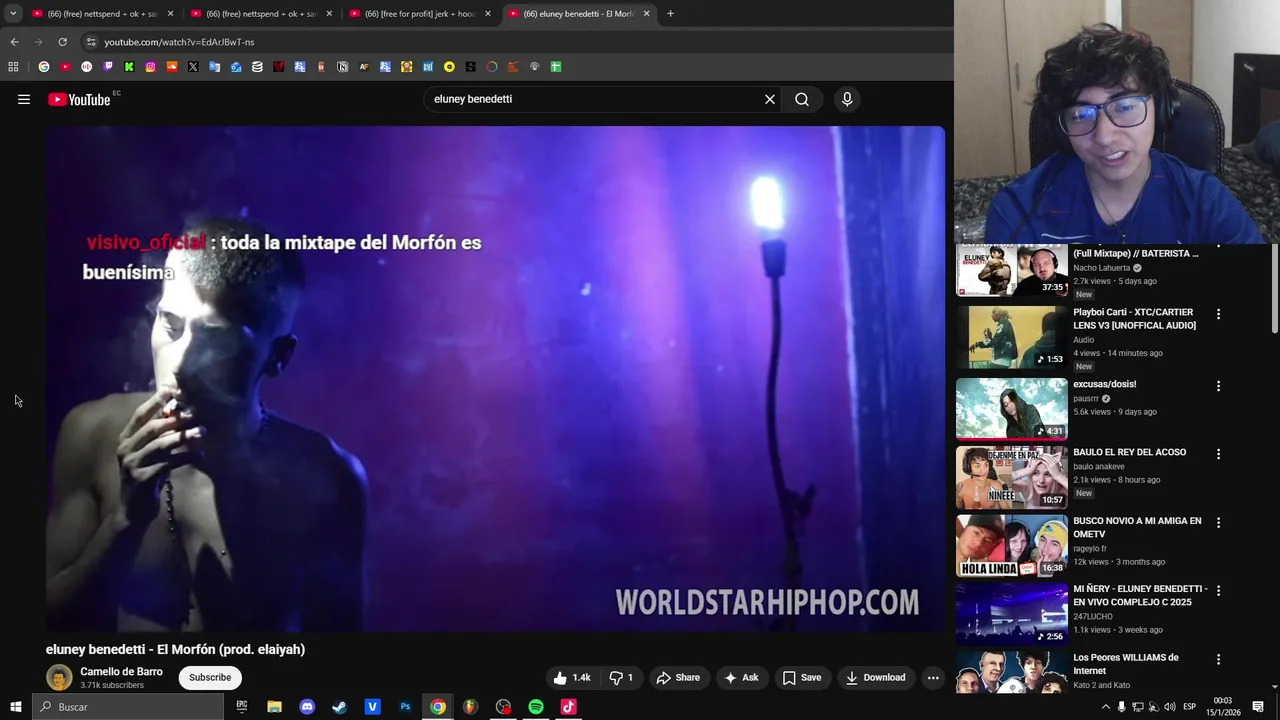Open options for BUSCO NOVIO A MI AMIGA
Image resolution: width=1280 pixels, height=720 pixels.
point(1218,522)
